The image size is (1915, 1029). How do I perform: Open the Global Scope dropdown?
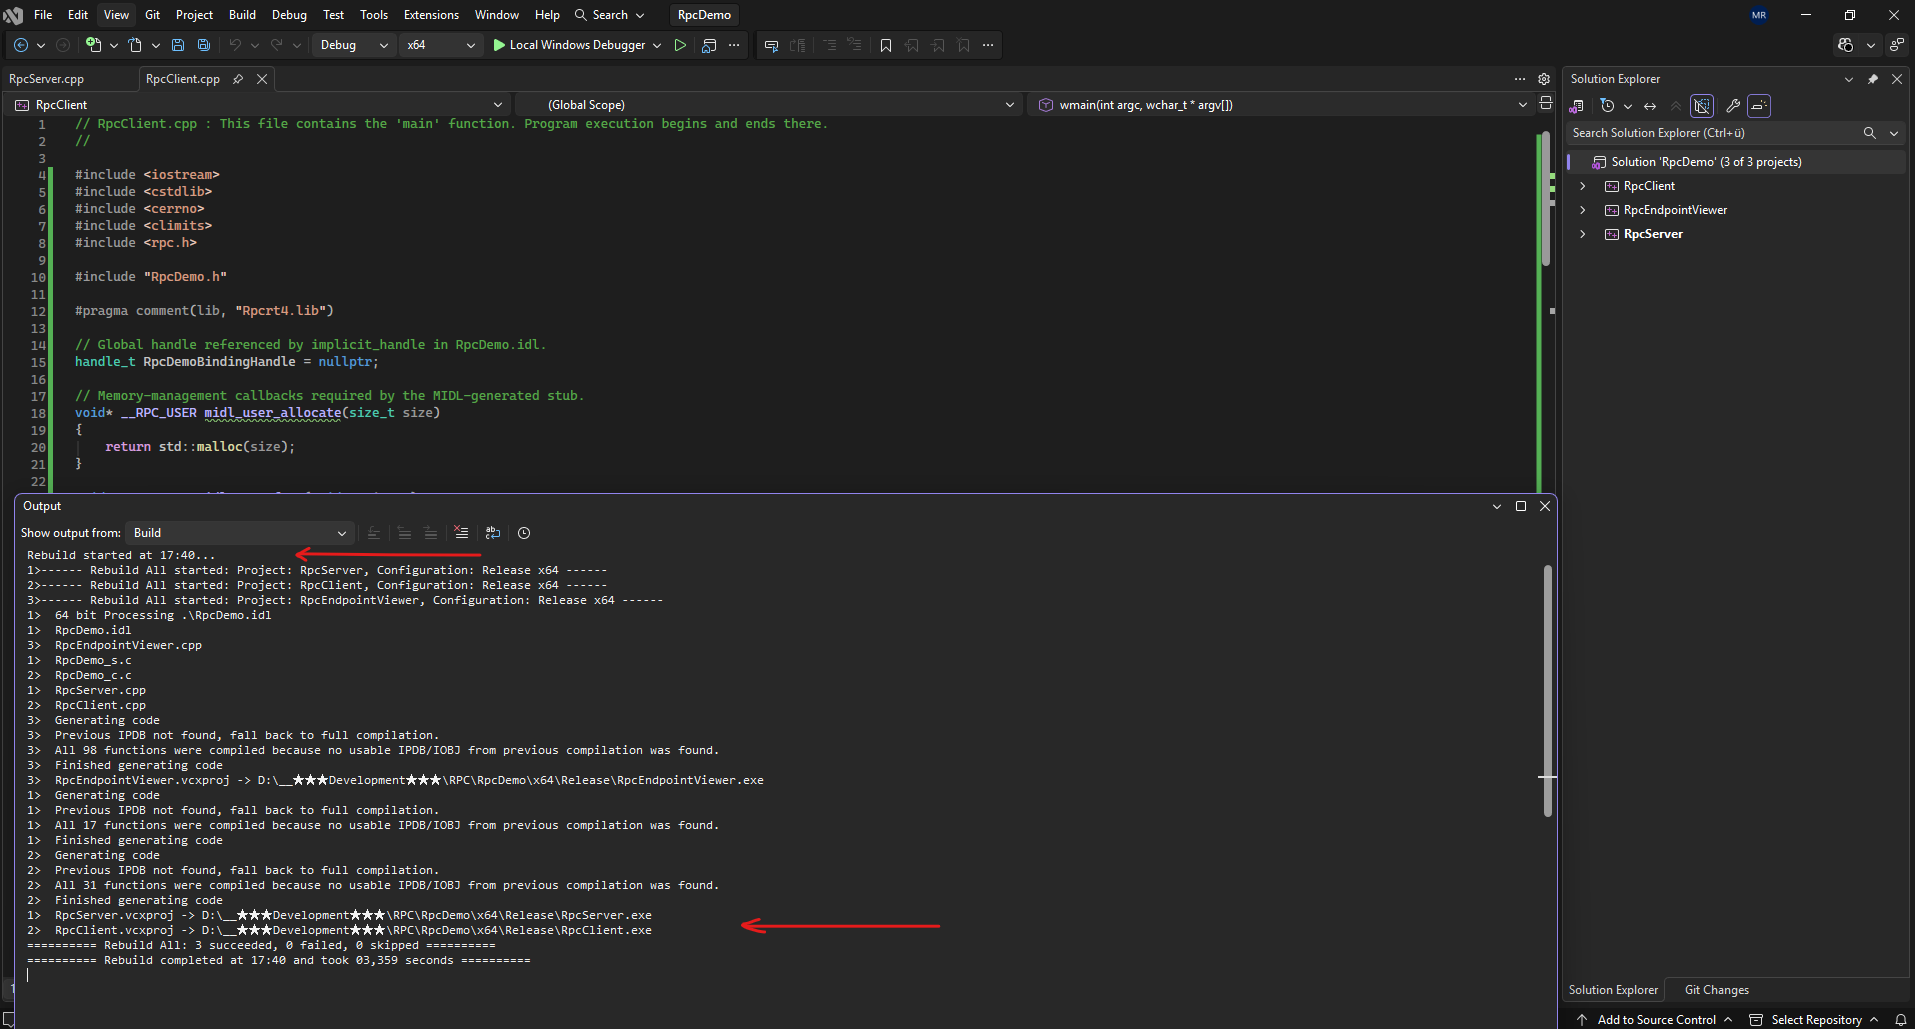(770, 105)
